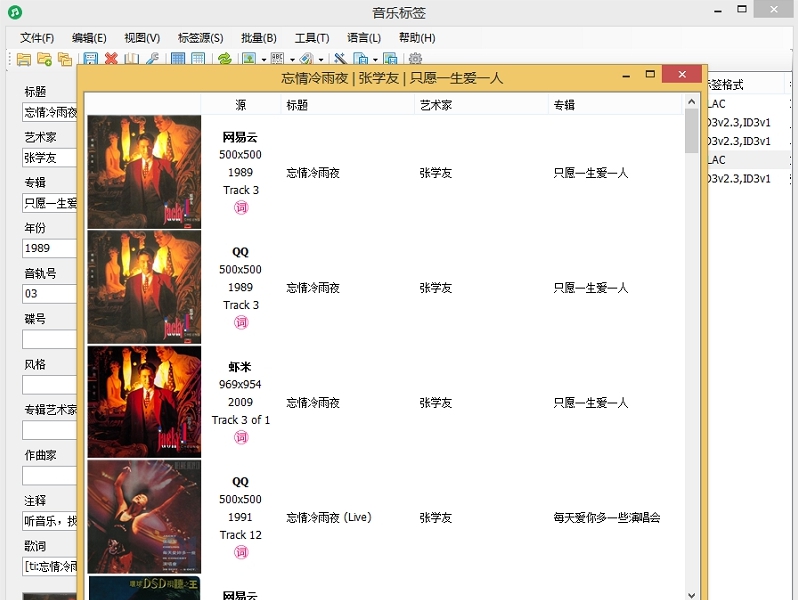Image resolution: width=798 pixels, height=600 pixels.
Task: Click the wrench toolbar icon
Action: tap(152, 59)
